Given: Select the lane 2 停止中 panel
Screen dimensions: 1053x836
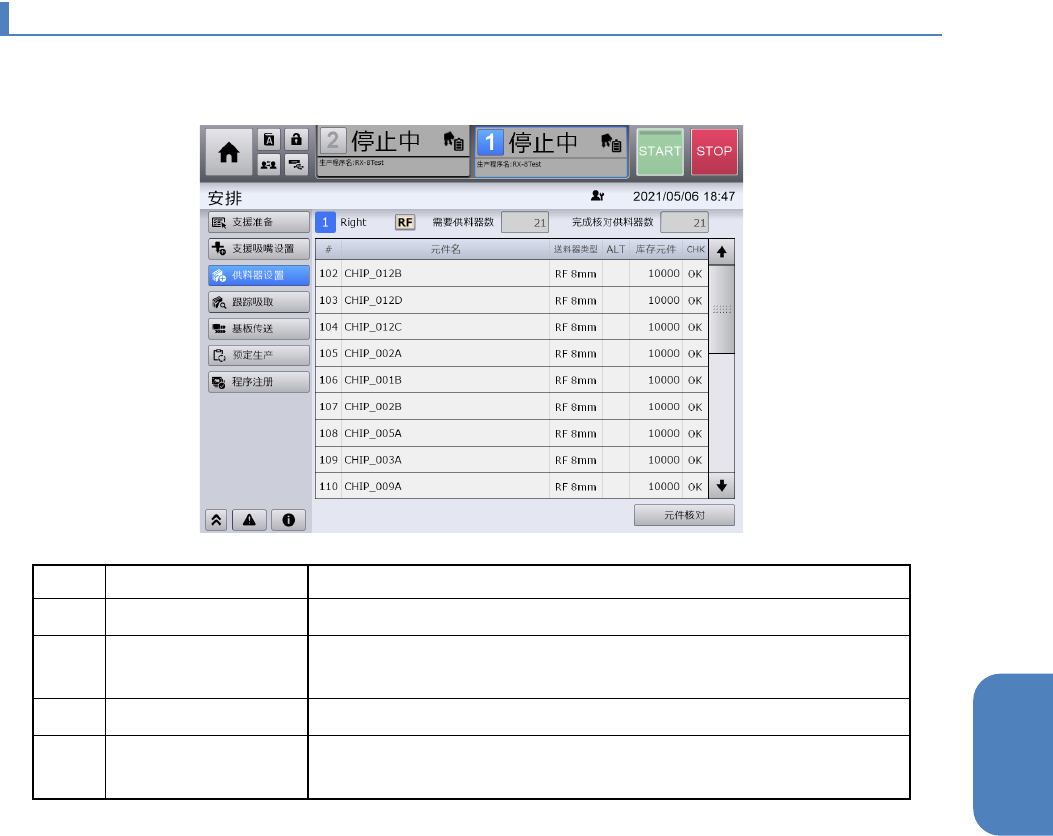Looking at the screenshot, I should 393,152.
